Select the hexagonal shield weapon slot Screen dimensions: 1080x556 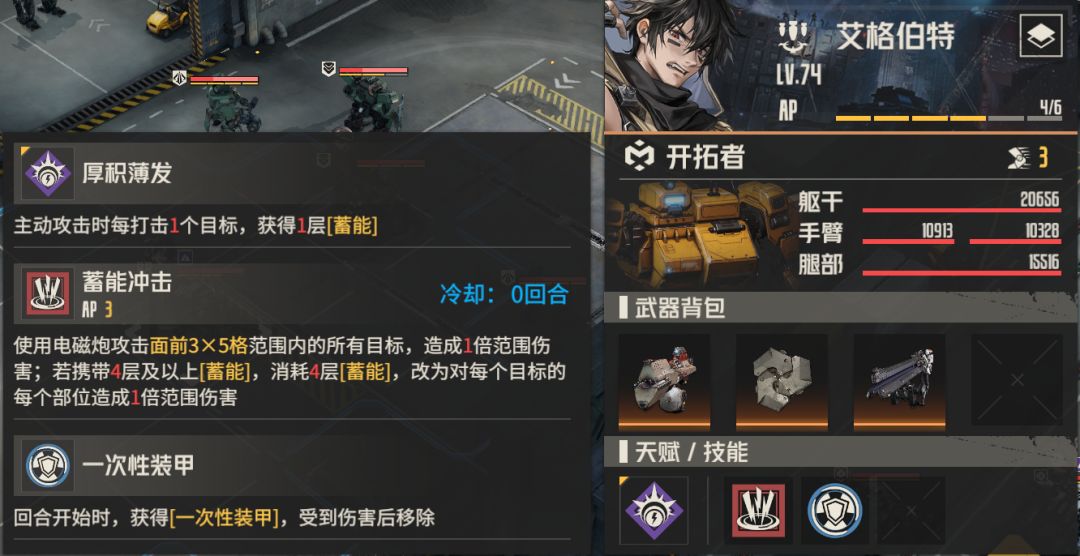pos(782,380)
